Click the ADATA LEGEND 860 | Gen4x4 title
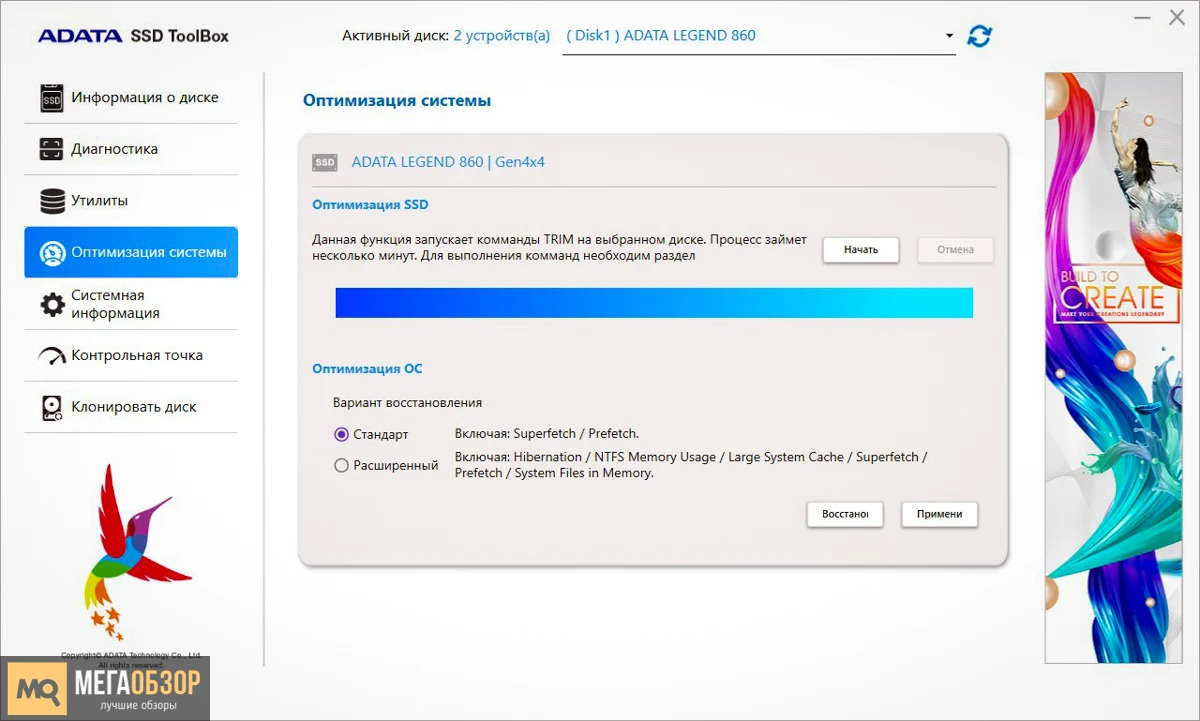The image size is (1200, 721). pos(448,162)
